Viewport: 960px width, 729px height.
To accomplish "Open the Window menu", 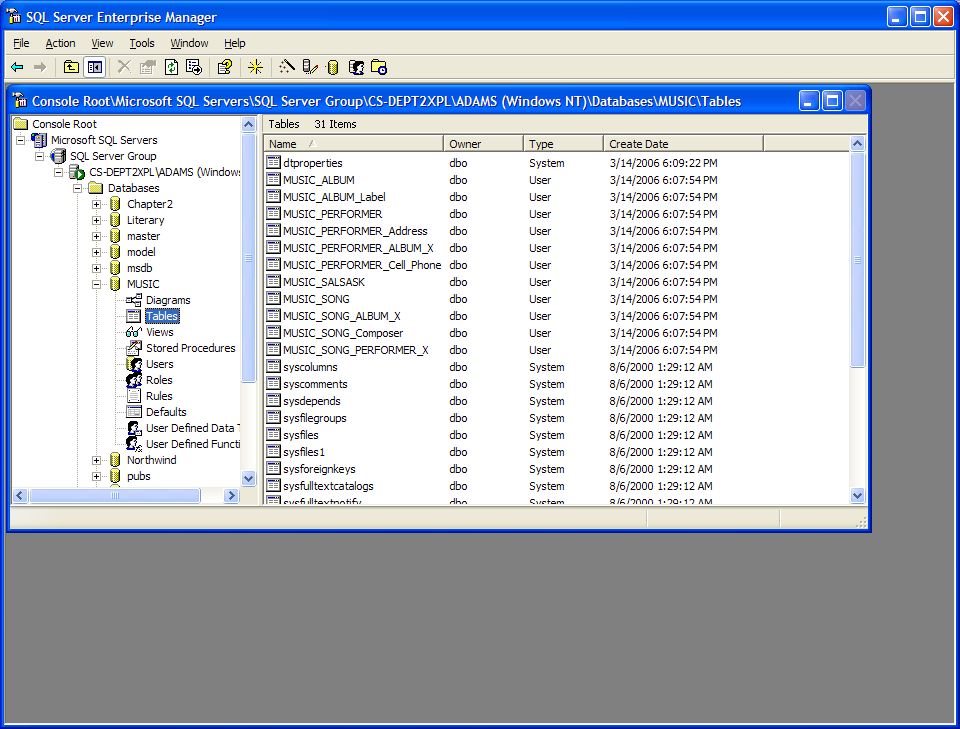I will [189, 43].
